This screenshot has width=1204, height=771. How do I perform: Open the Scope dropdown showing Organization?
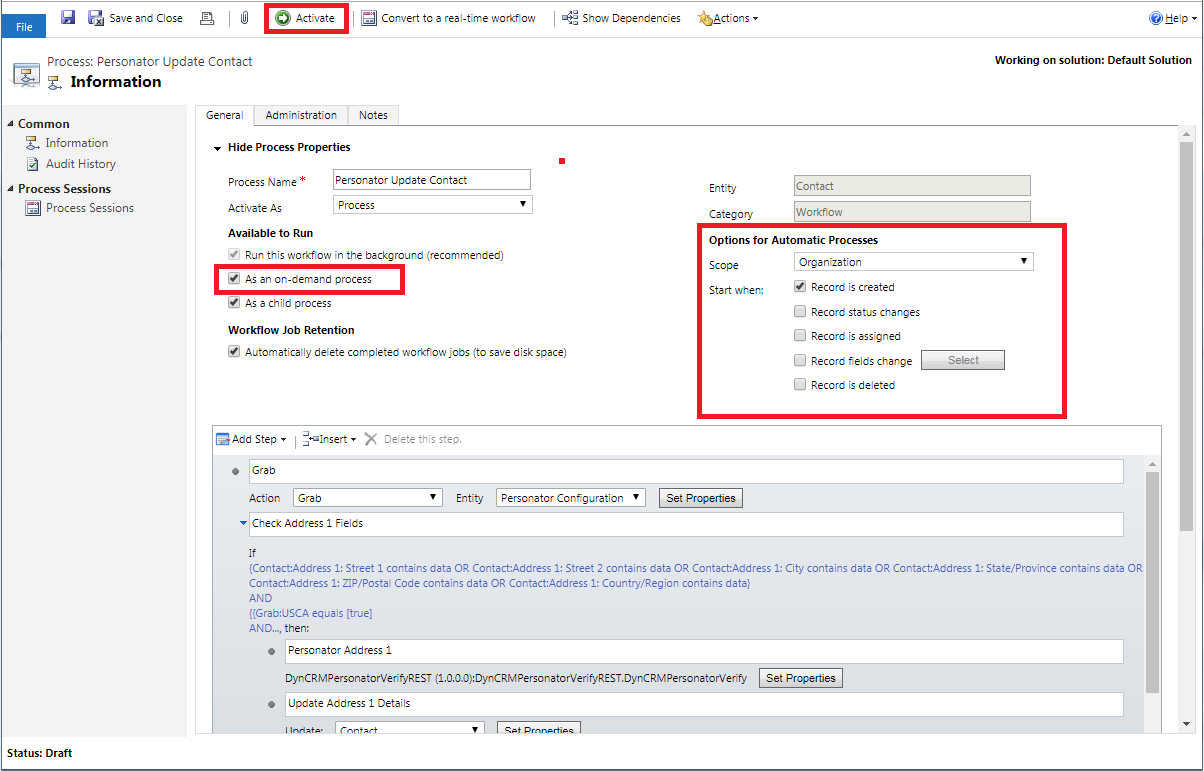point(913,262)
